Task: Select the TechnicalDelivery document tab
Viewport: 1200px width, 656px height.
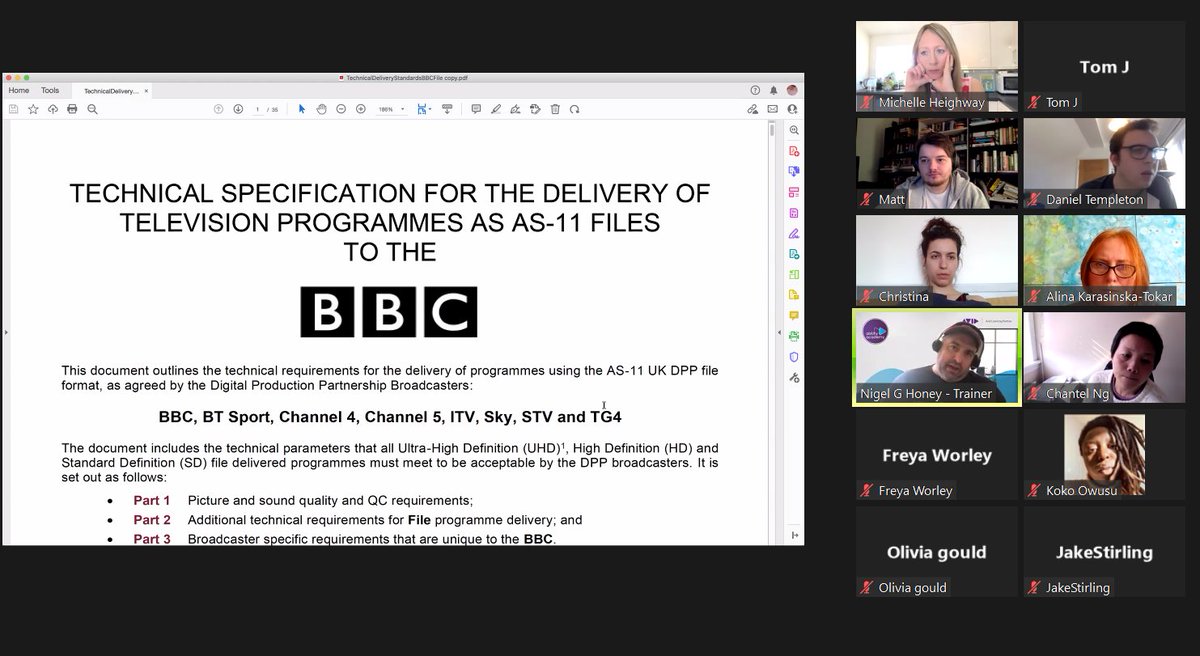Action: click(x=111, y=91)
